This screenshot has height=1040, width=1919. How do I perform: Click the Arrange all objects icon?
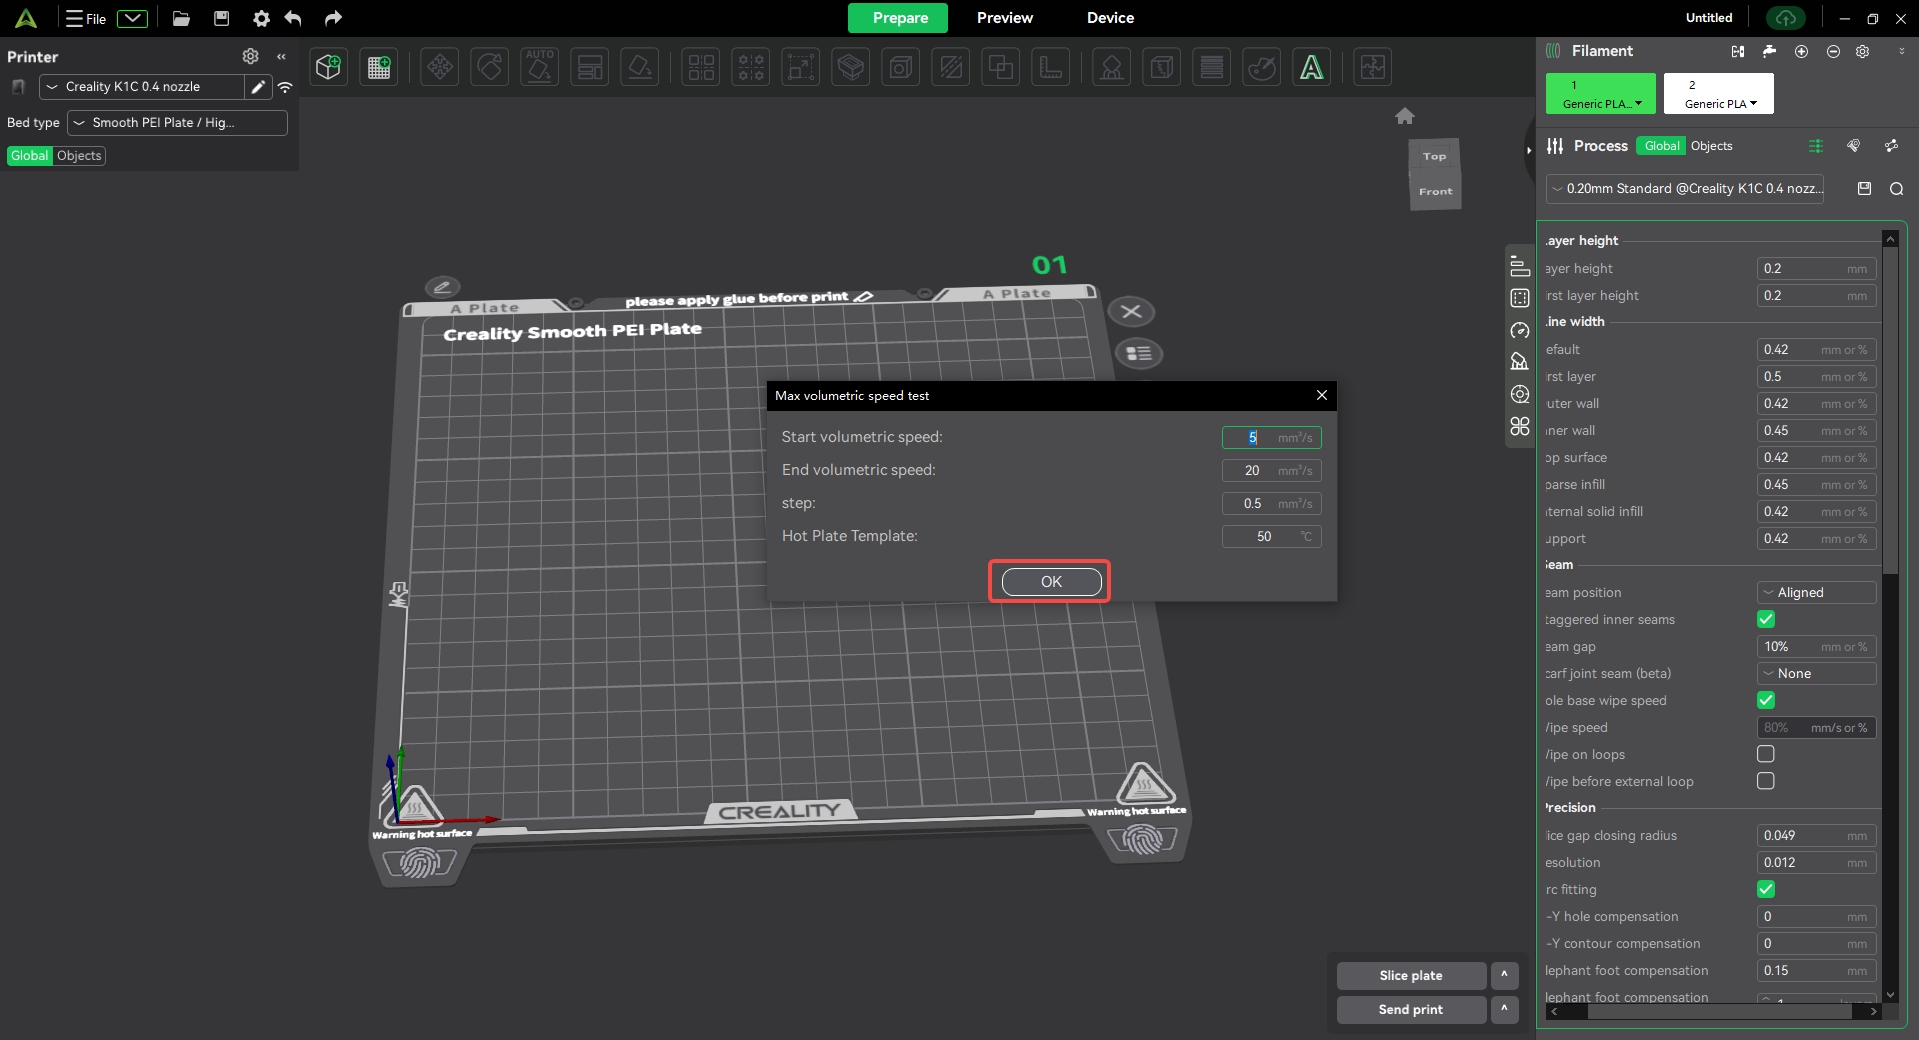tap(590, 67)
